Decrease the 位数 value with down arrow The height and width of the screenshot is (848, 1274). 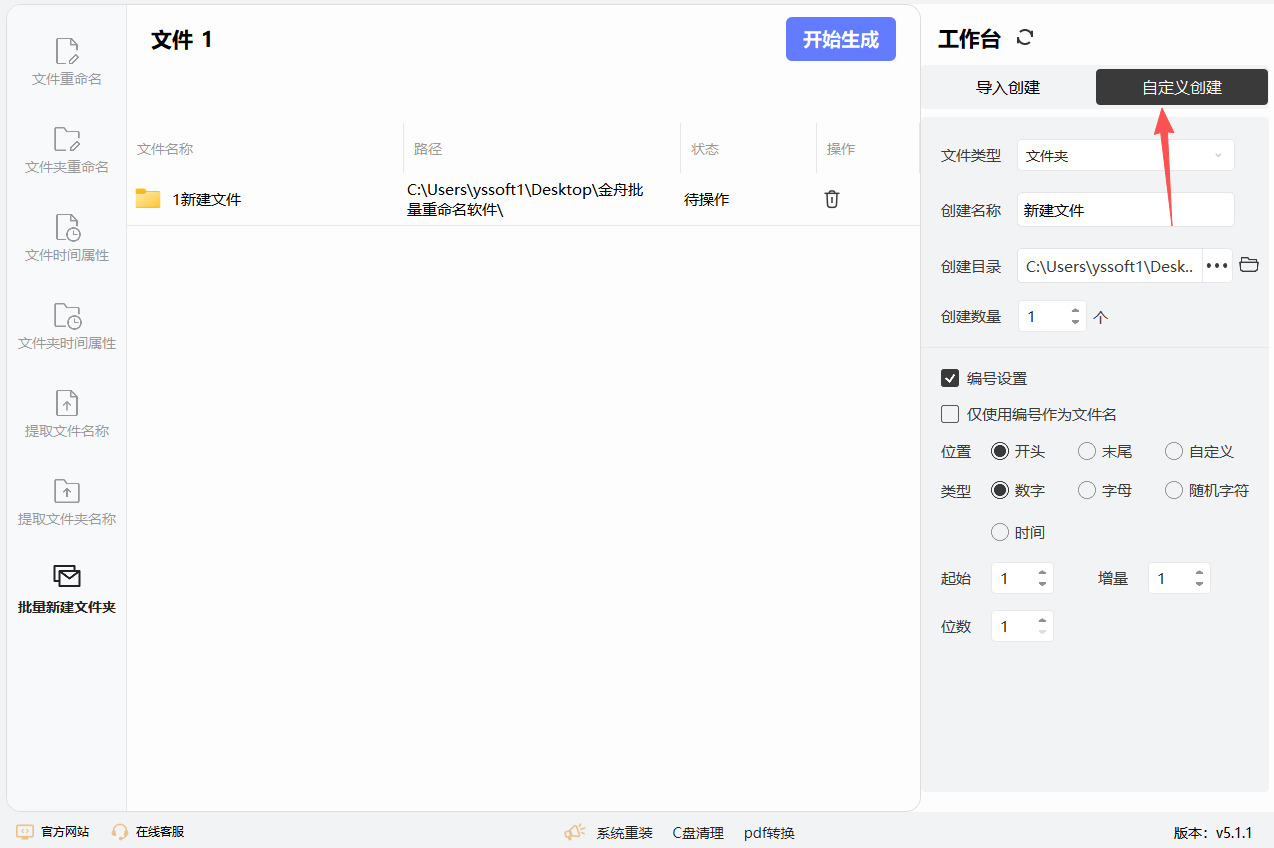tap(1042, 632)
